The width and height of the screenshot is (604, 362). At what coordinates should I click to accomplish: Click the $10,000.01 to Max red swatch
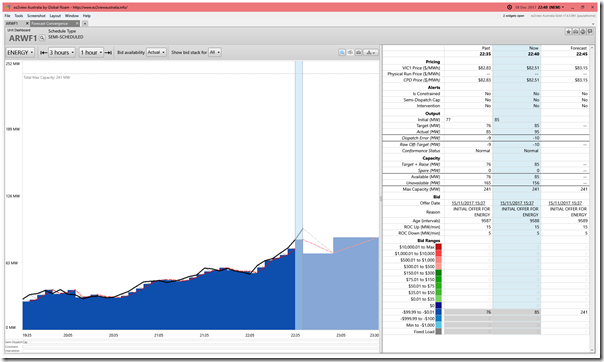438,247
